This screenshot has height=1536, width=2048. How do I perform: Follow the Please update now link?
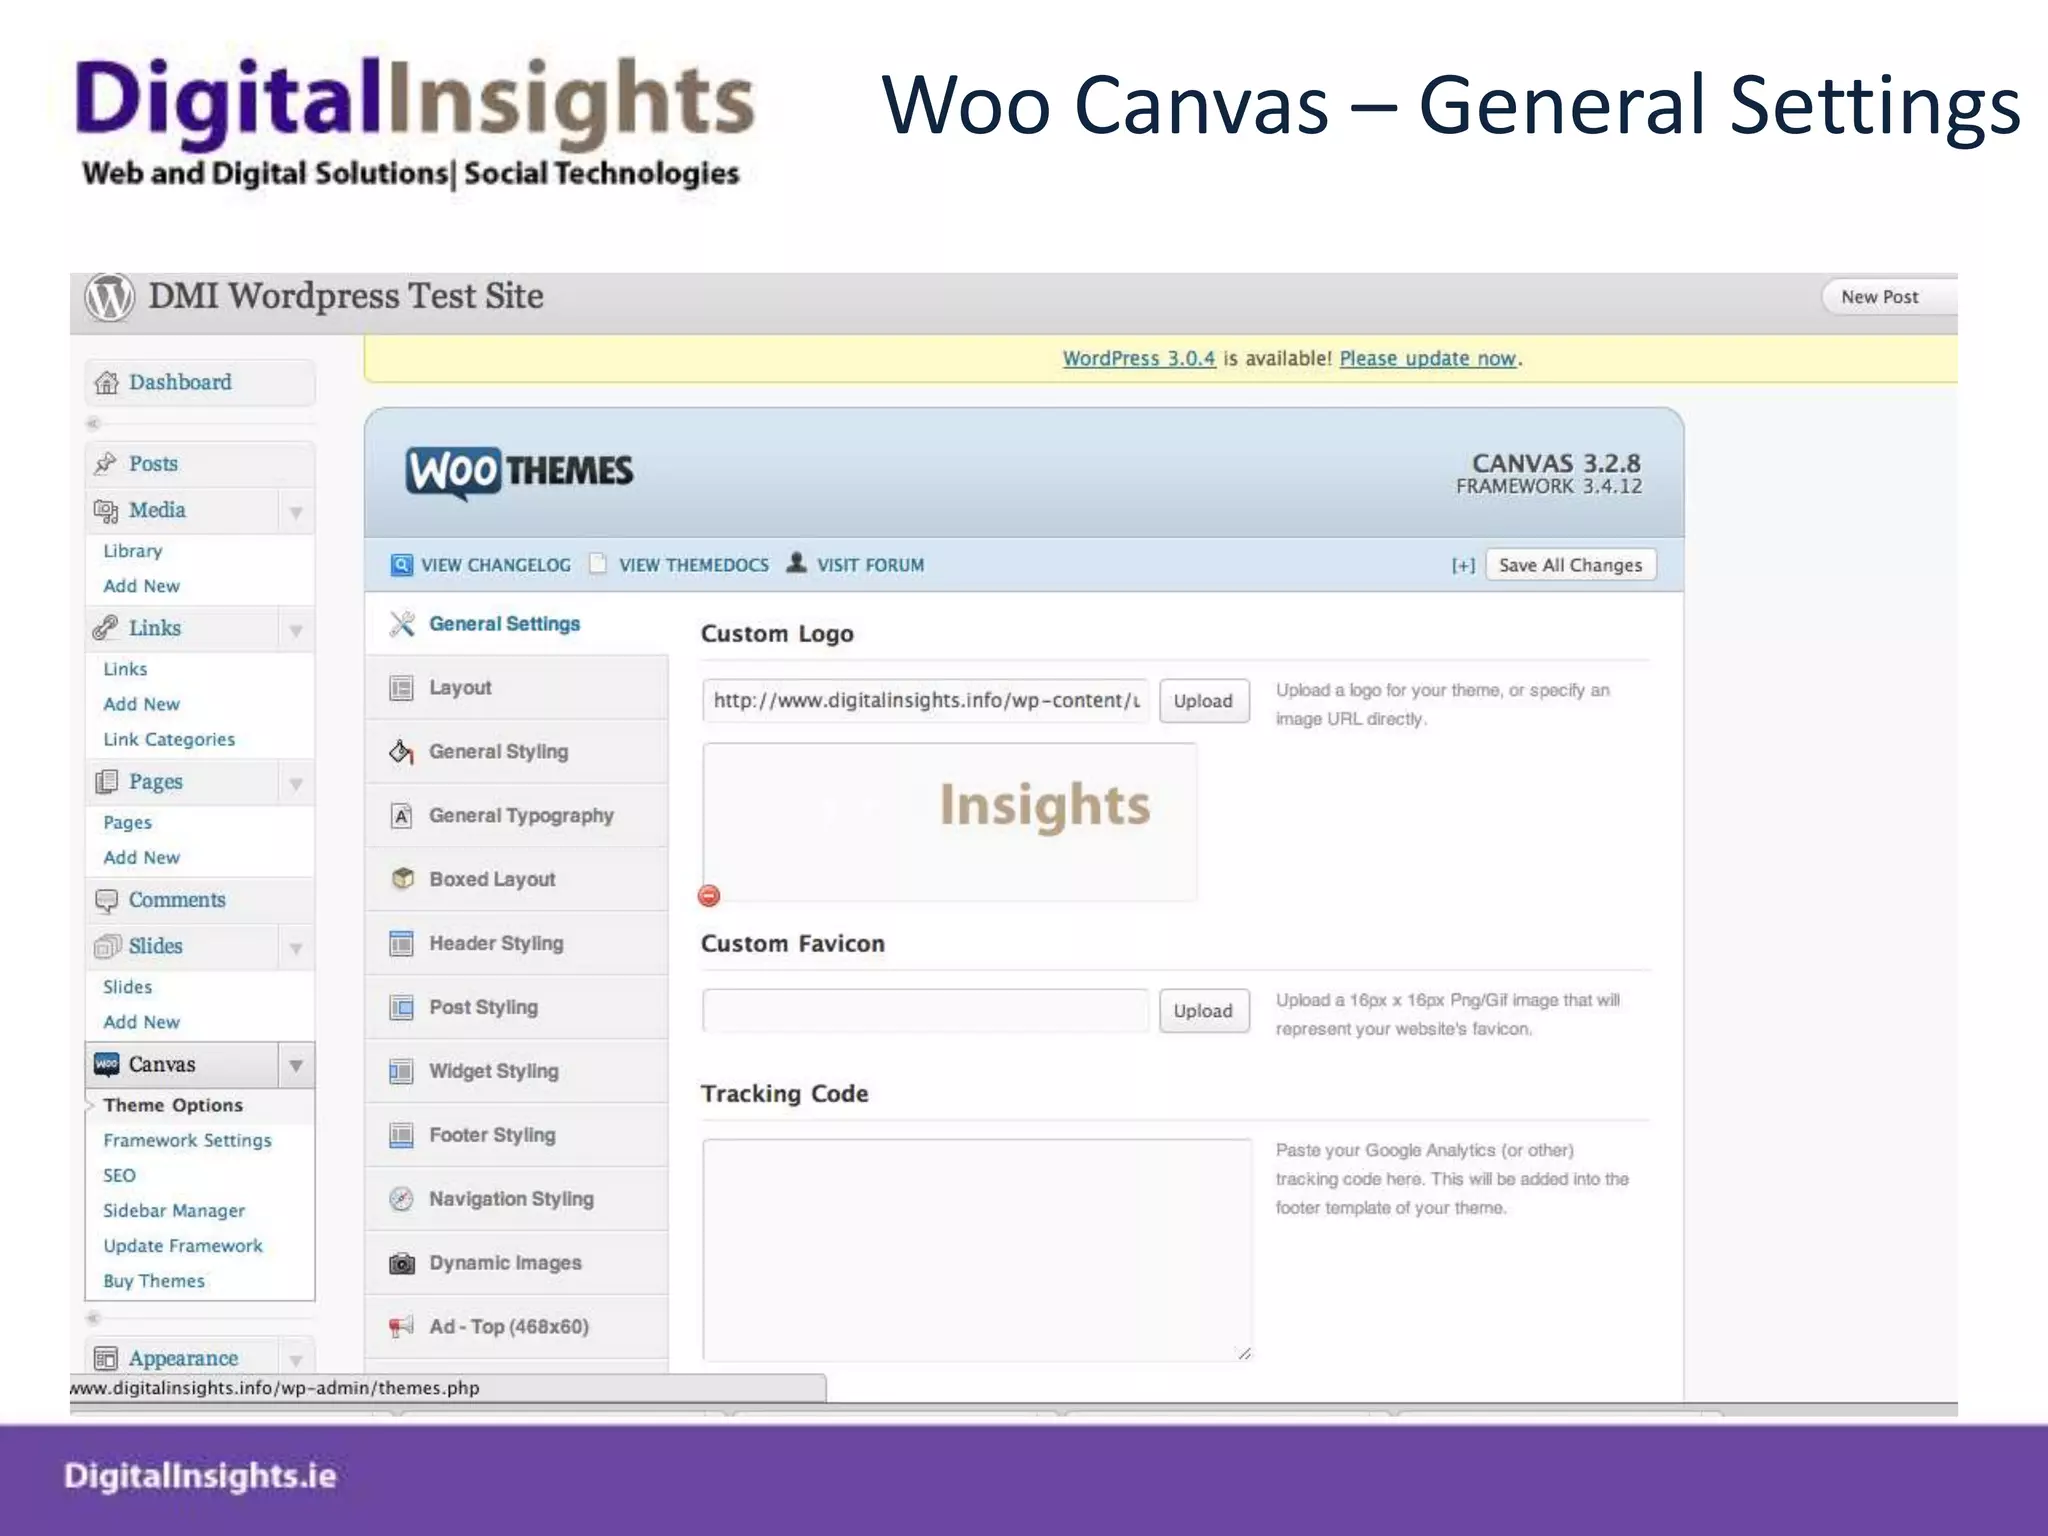[1428, 359]
